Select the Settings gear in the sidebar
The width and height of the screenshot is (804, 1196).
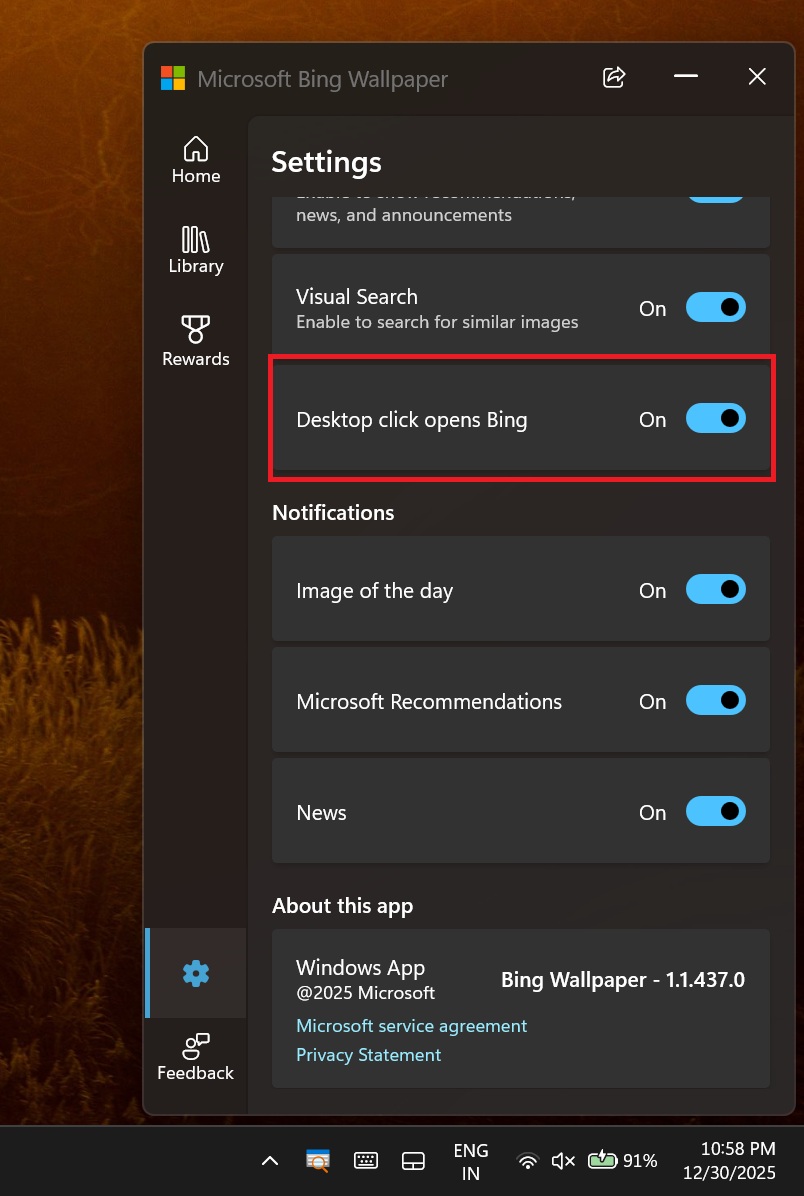[195, 972]
